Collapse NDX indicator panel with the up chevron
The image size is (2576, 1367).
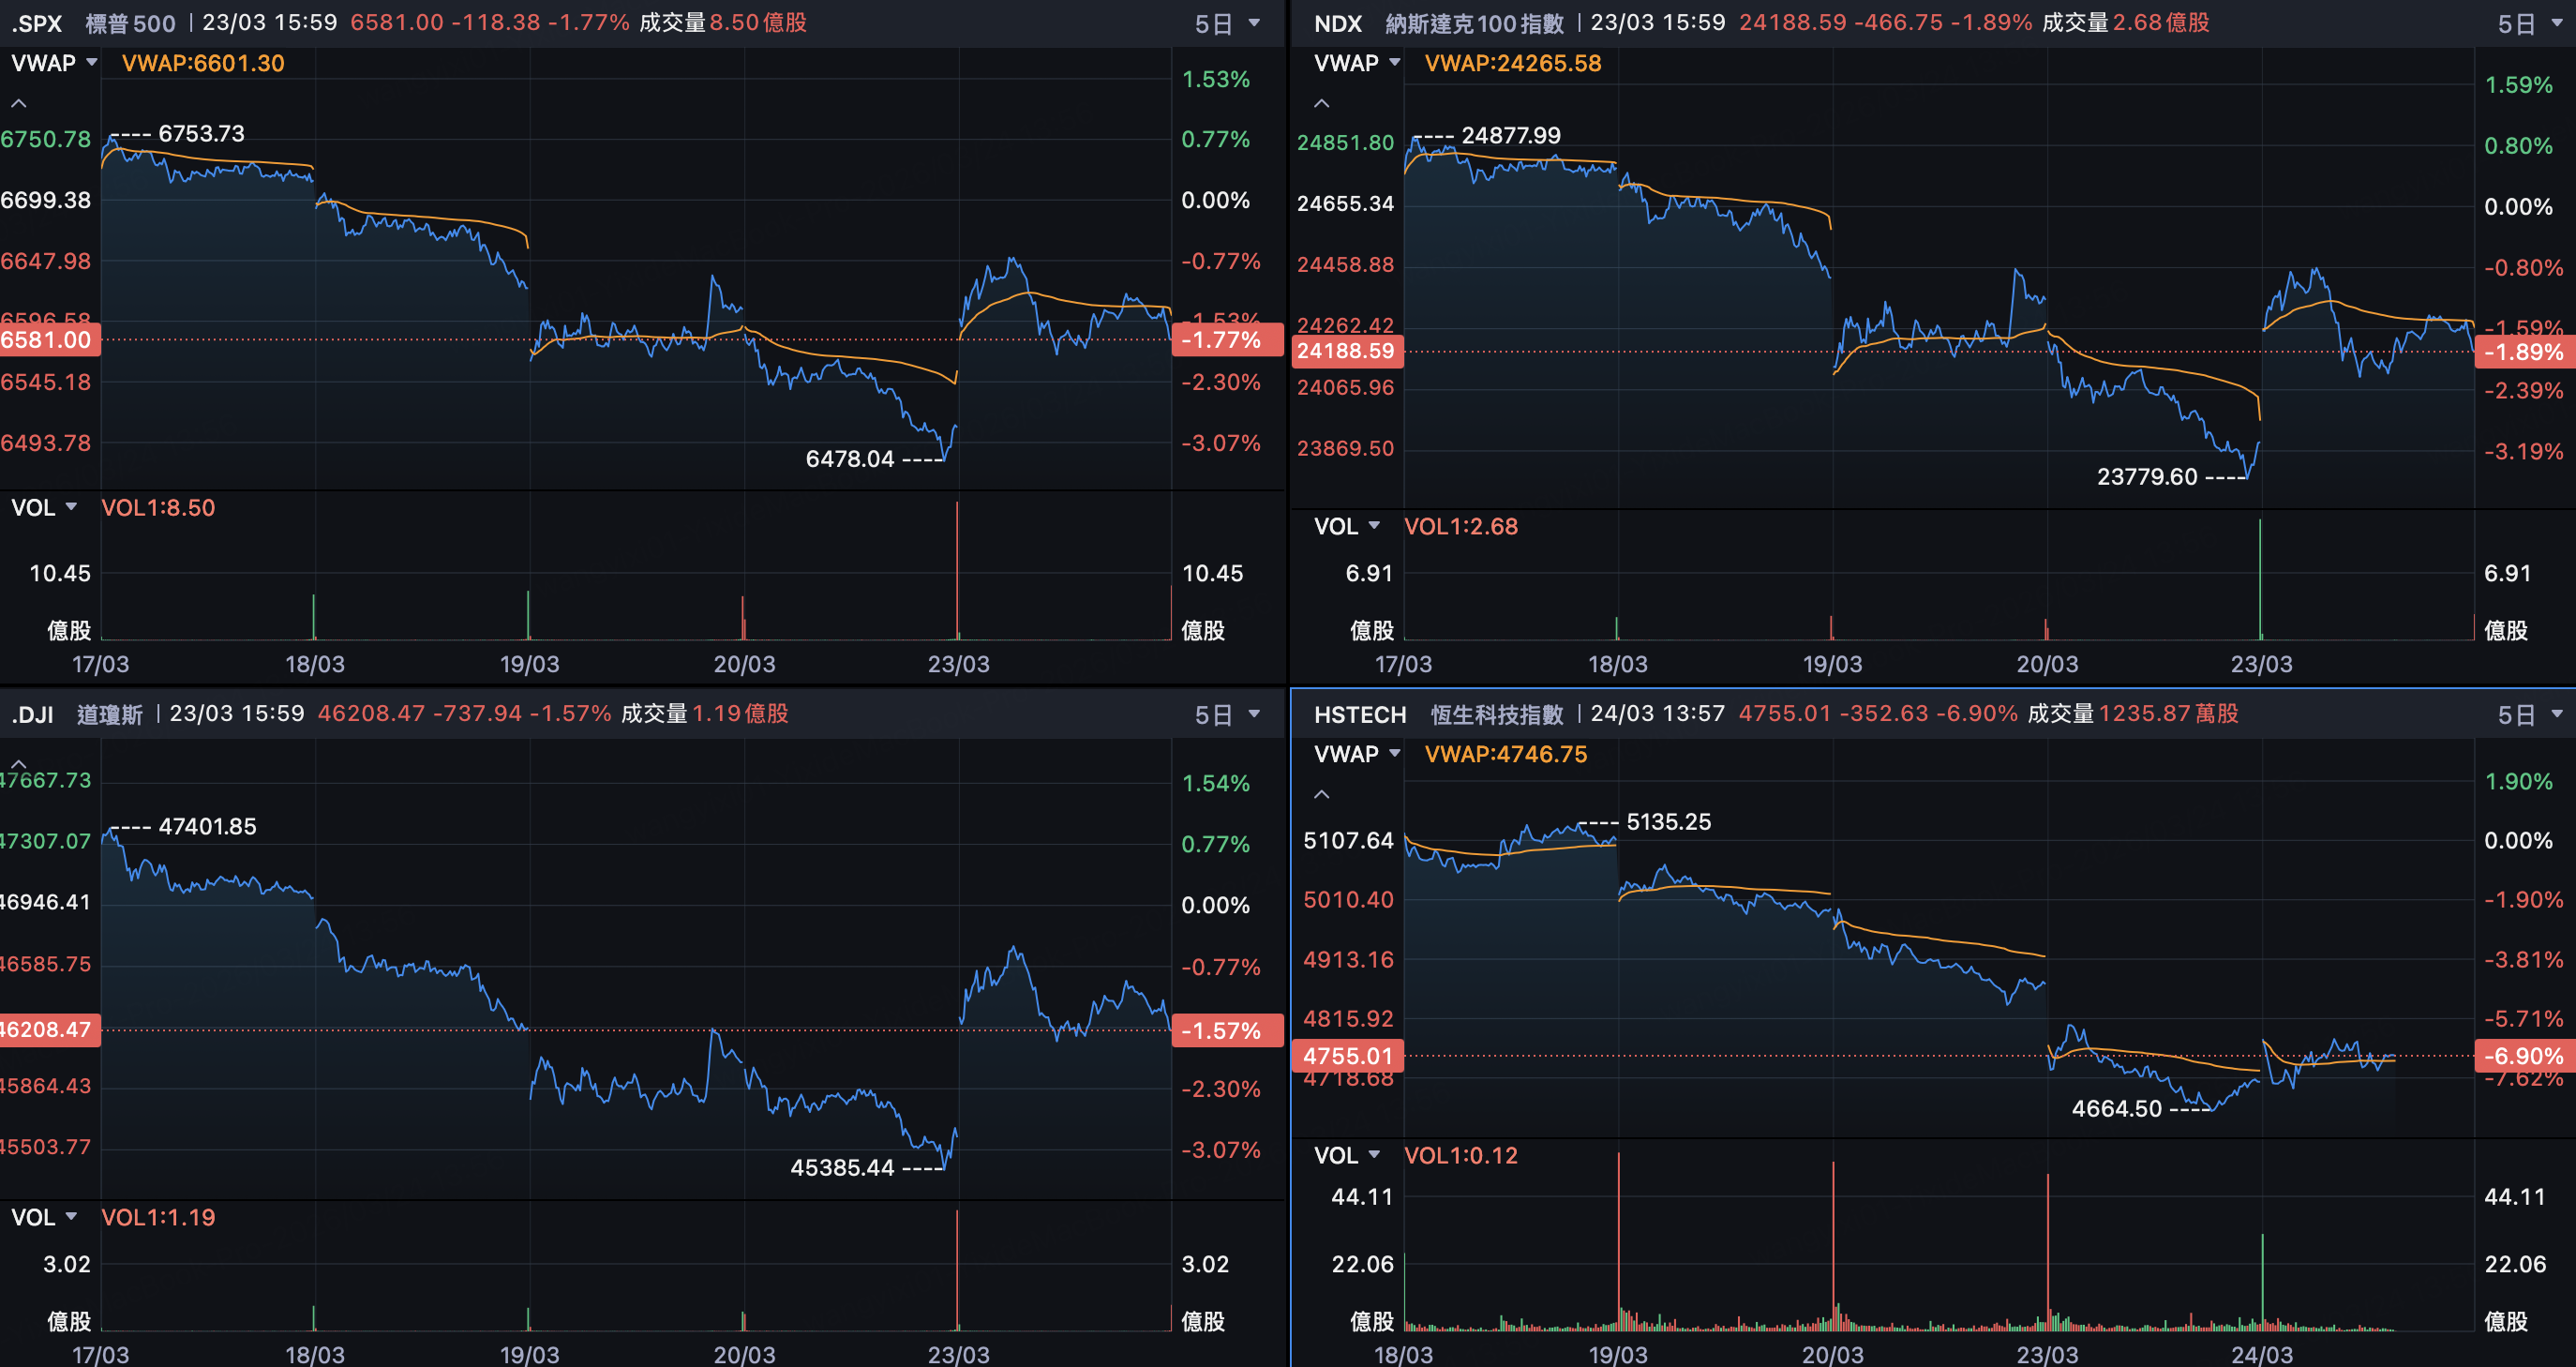1322,103
